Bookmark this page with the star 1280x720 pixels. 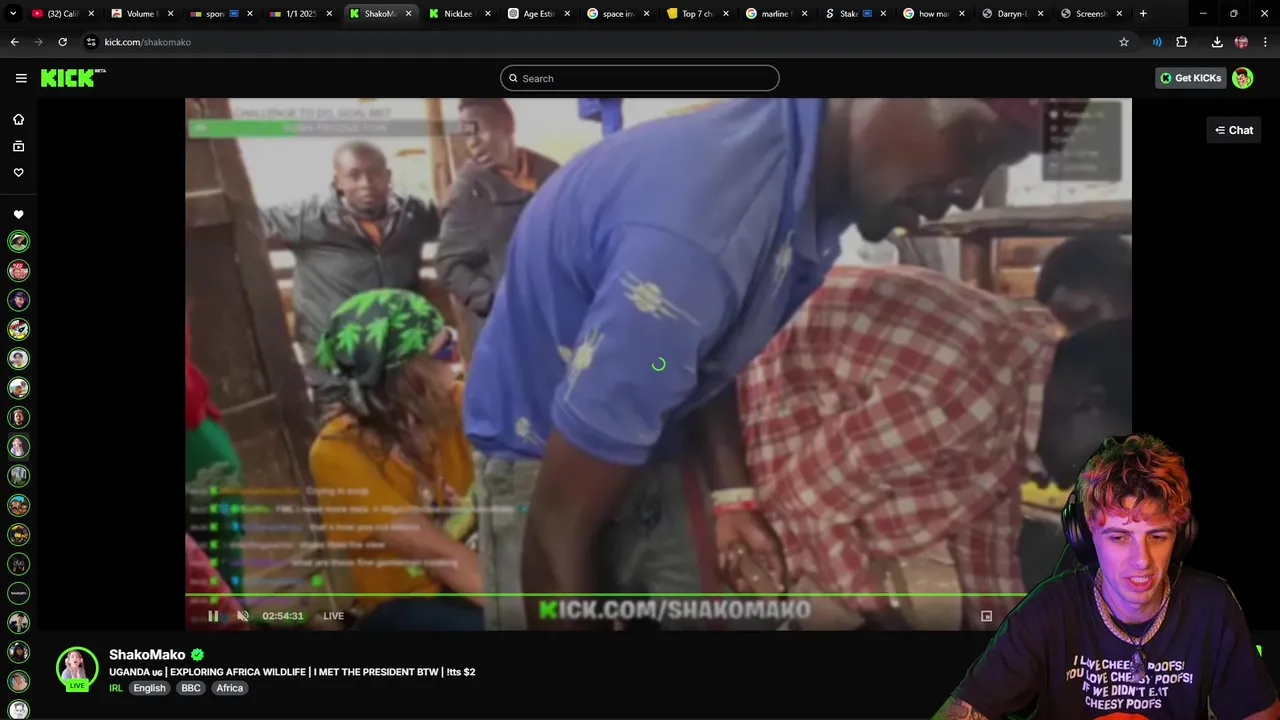pos(1124,42)
